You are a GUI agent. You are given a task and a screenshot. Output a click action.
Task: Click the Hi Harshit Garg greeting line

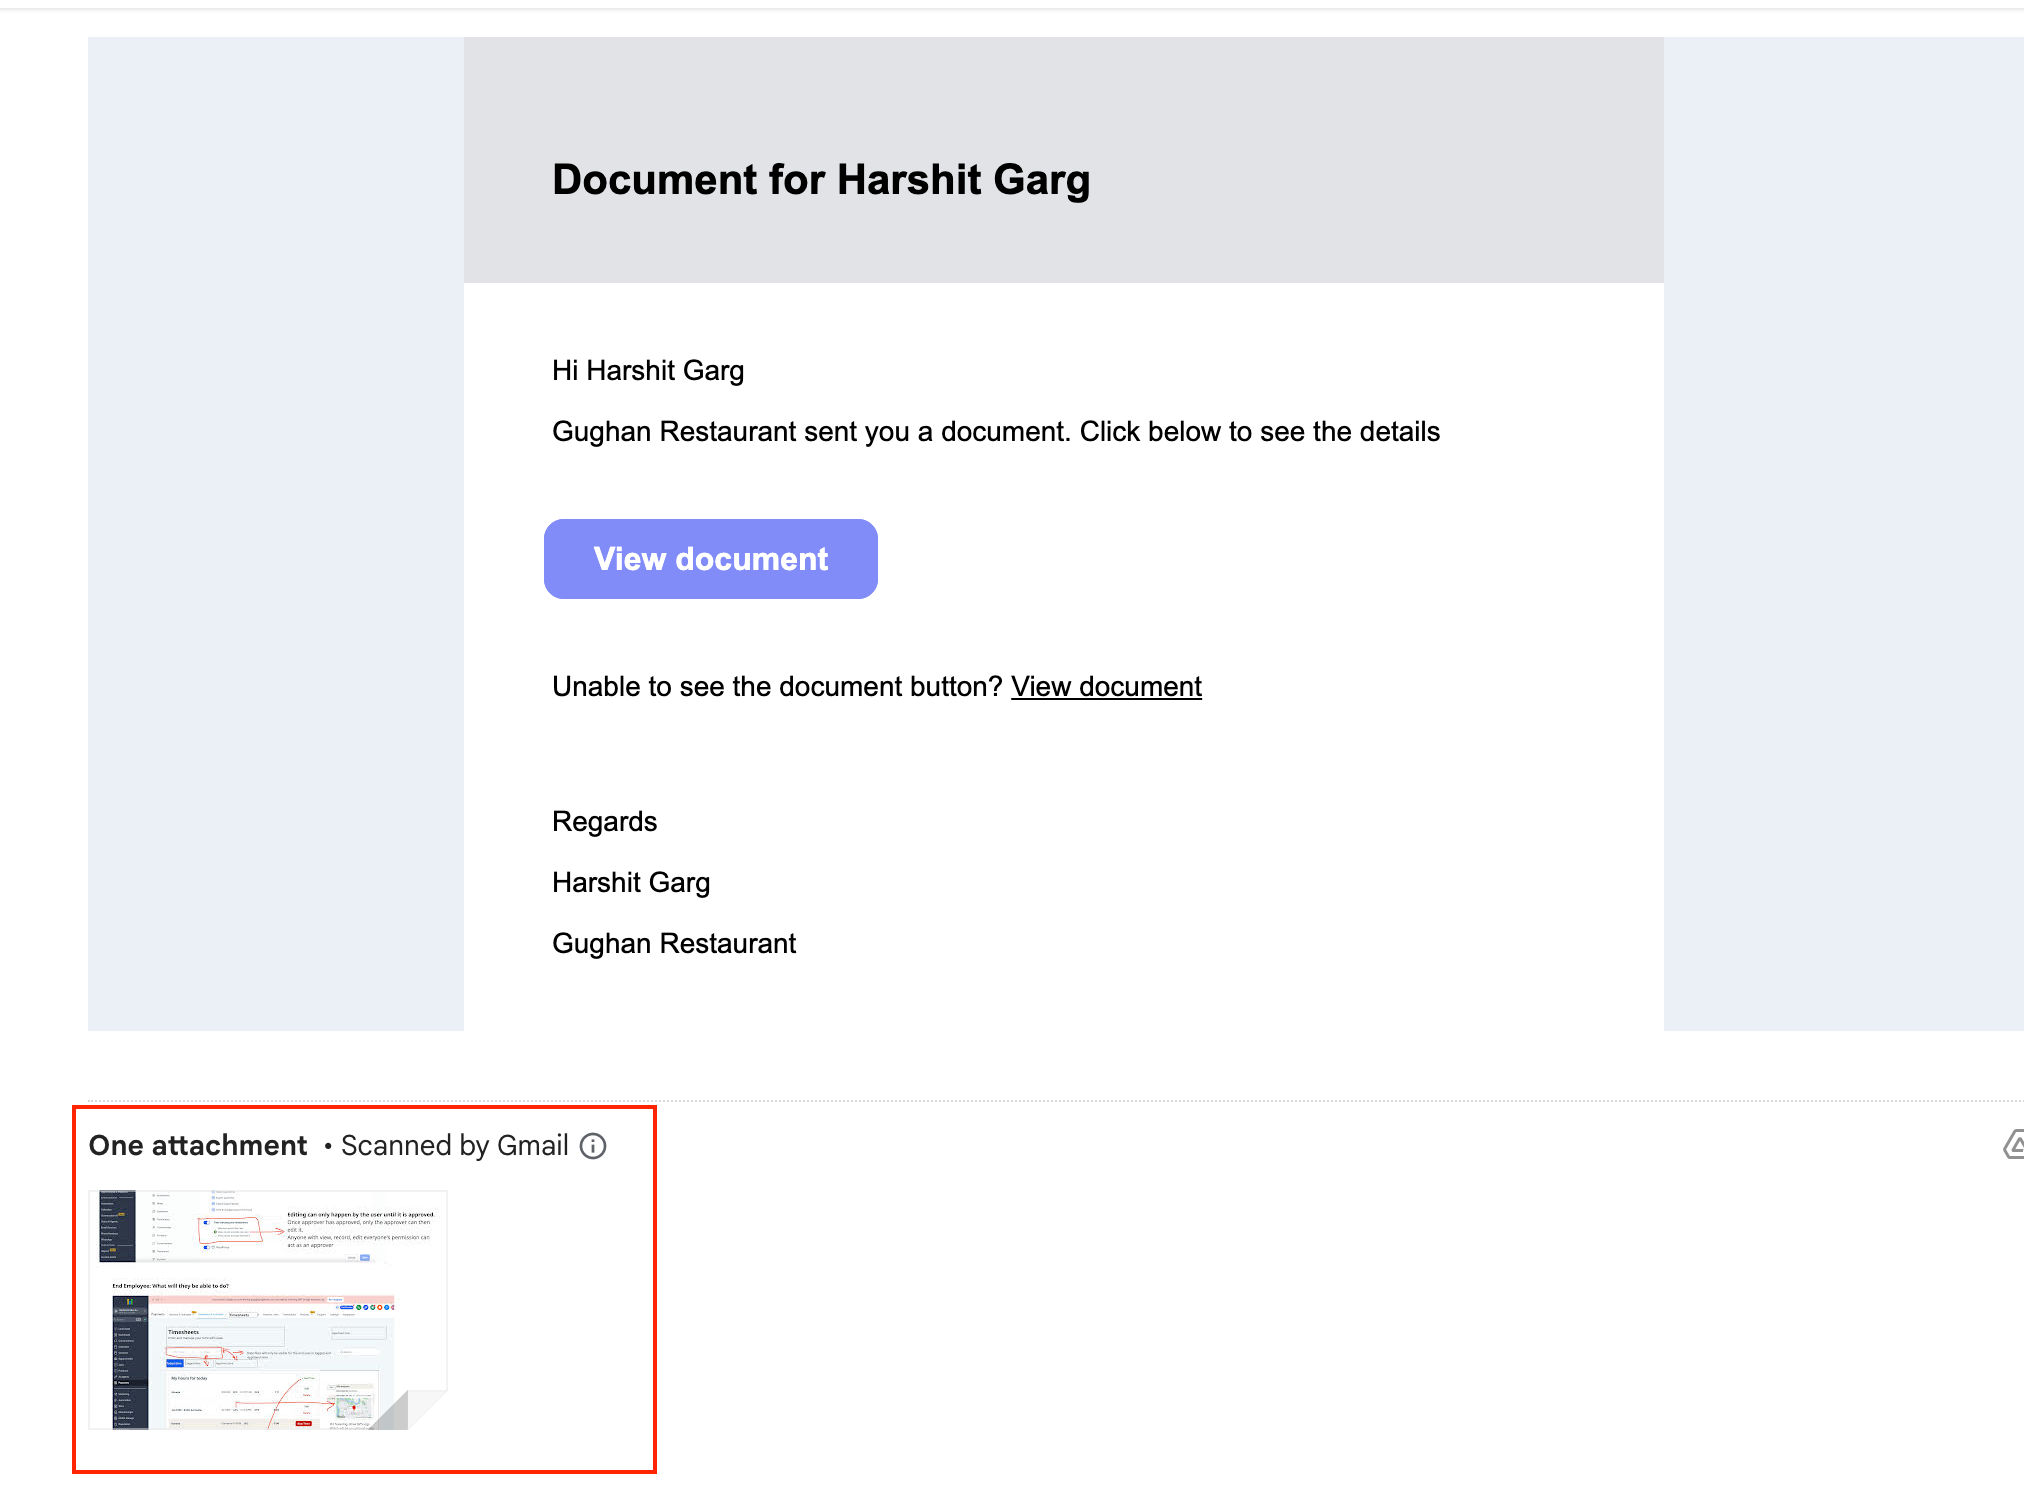pos(648,371)
